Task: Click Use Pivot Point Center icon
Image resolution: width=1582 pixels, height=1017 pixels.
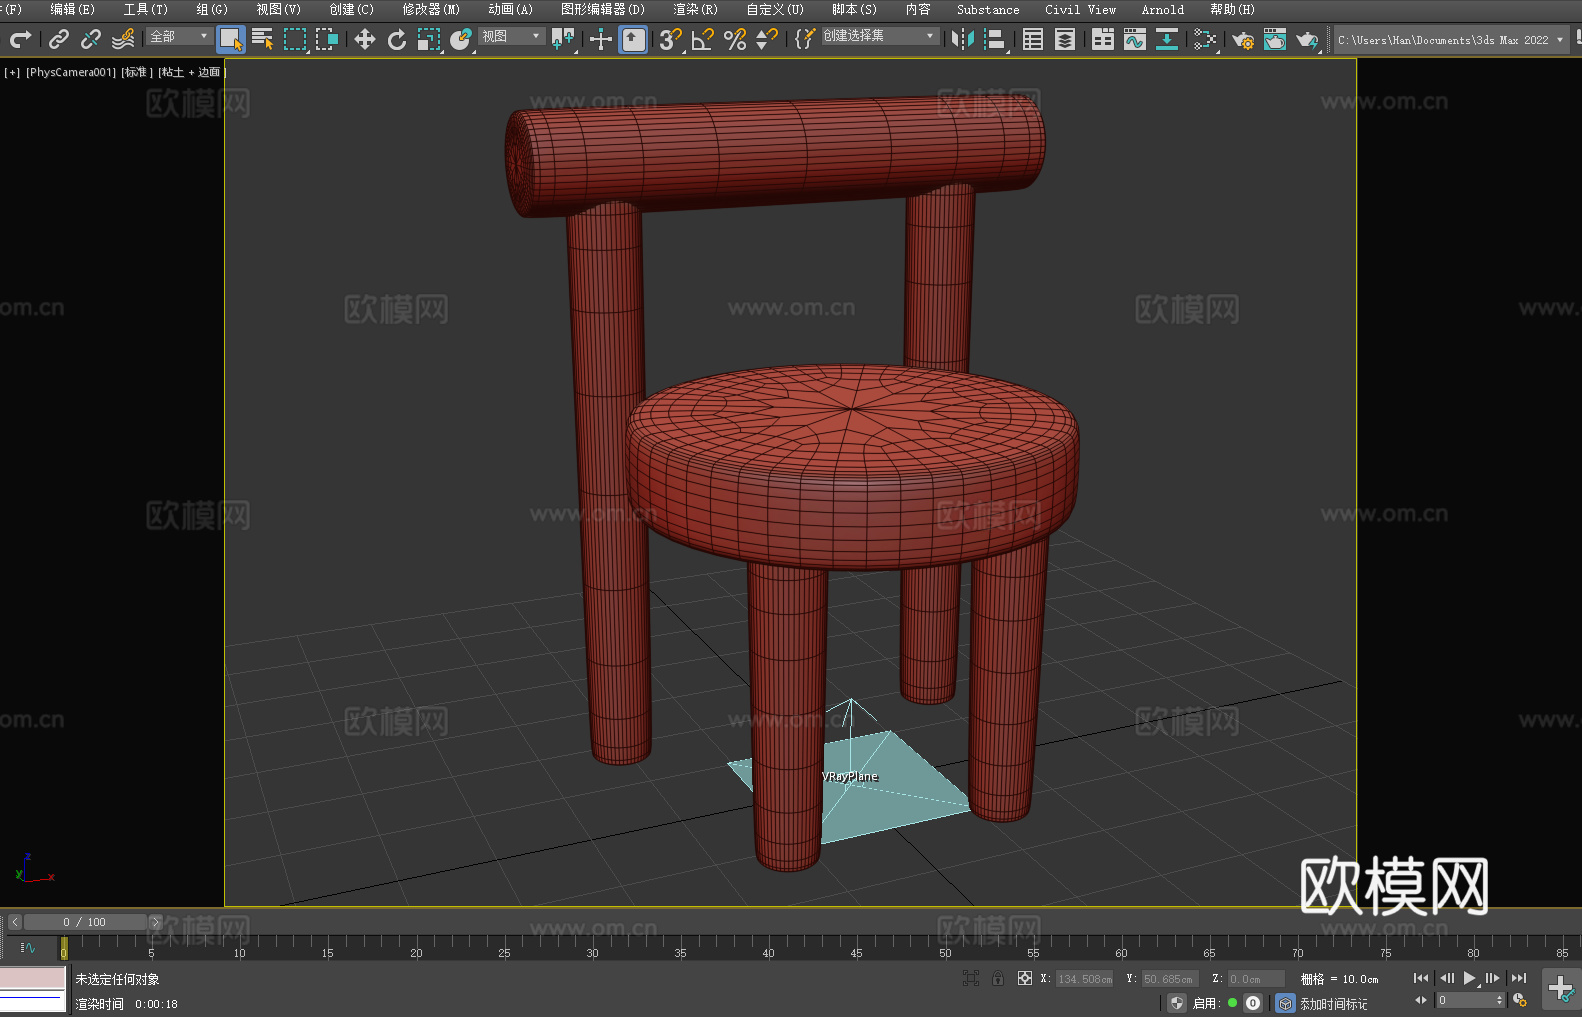Action: tap(563, 40)
